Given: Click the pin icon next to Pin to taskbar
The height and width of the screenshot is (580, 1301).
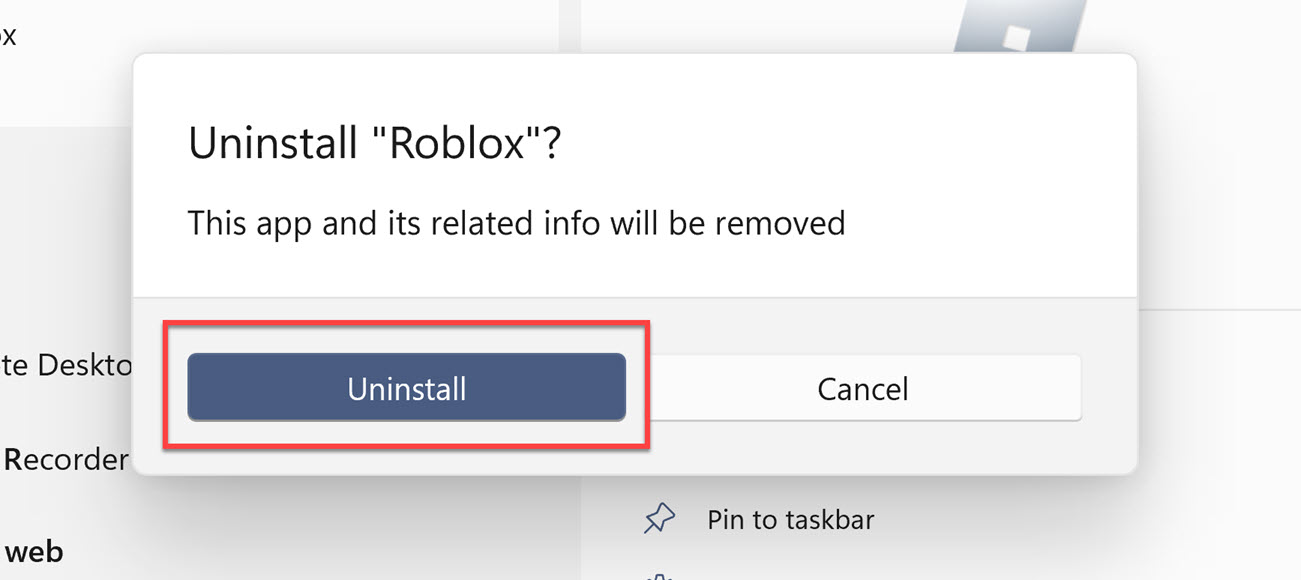Looking at the screenshot, I should (659, 518).
